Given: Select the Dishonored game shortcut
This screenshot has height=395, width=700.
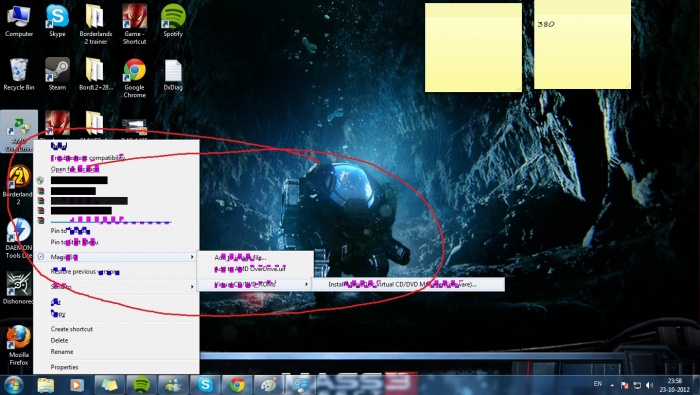Looking at the screenshot, I should coord(19,288).
